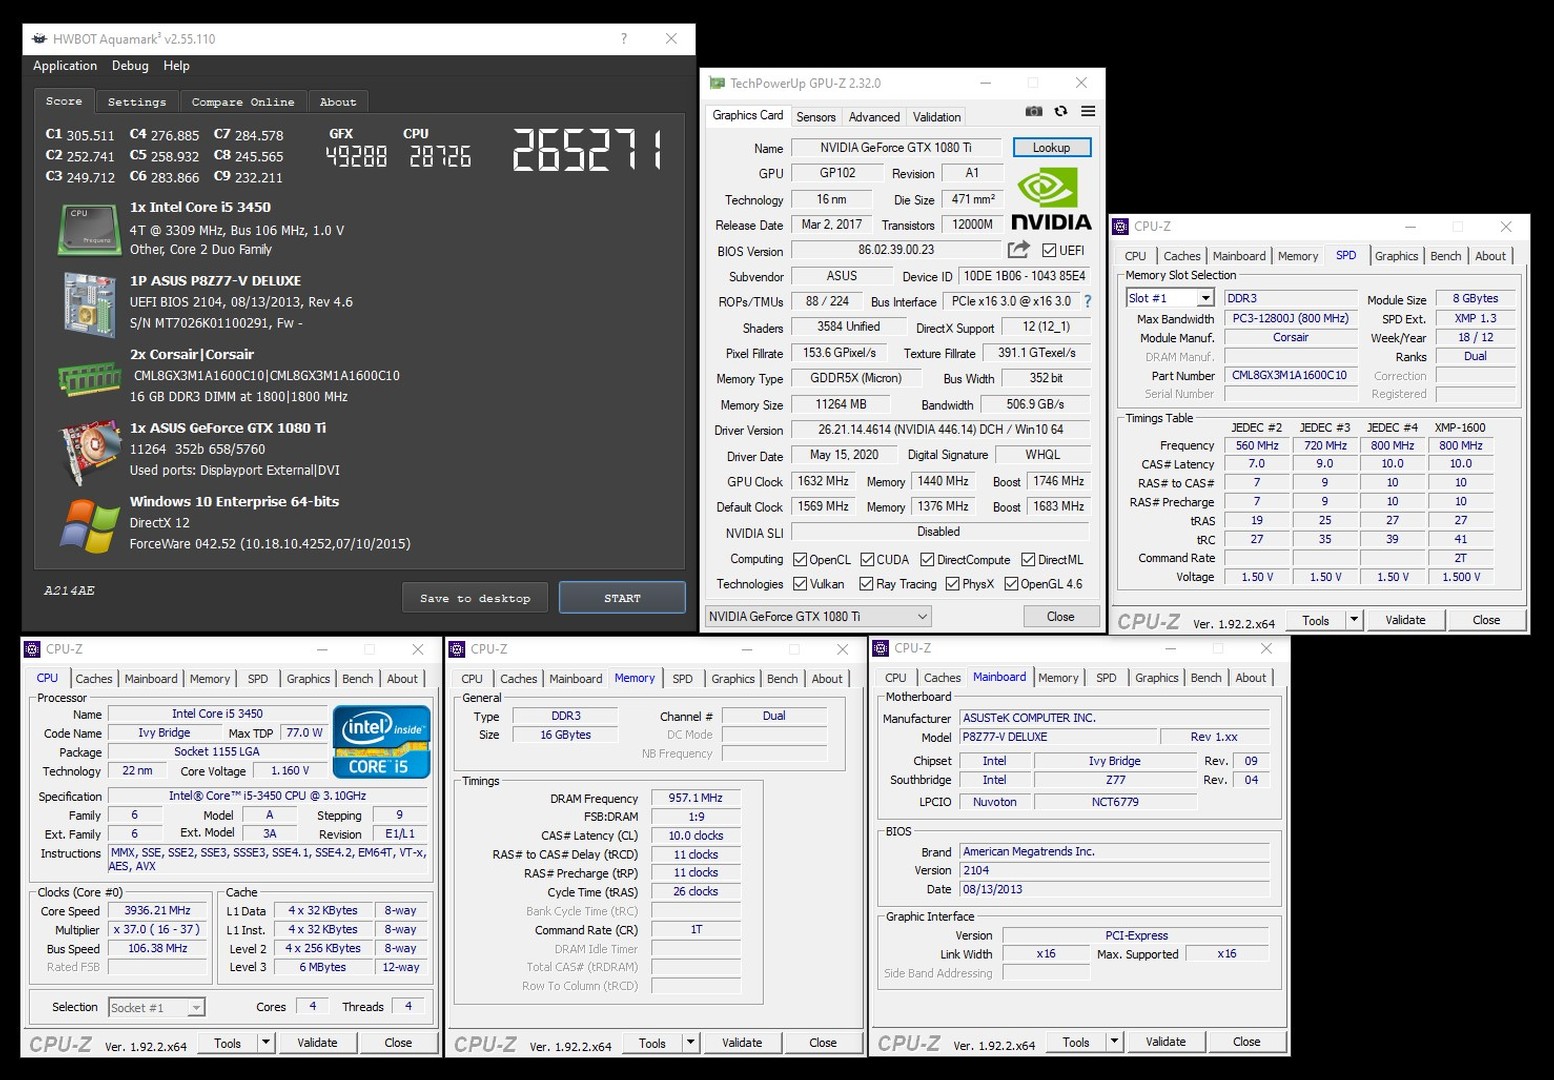This screenshot has height=1080, width=1554.
Task: Click motherboard icon next to ASUS P8Z77-V
Action: (x=89, y=303)
